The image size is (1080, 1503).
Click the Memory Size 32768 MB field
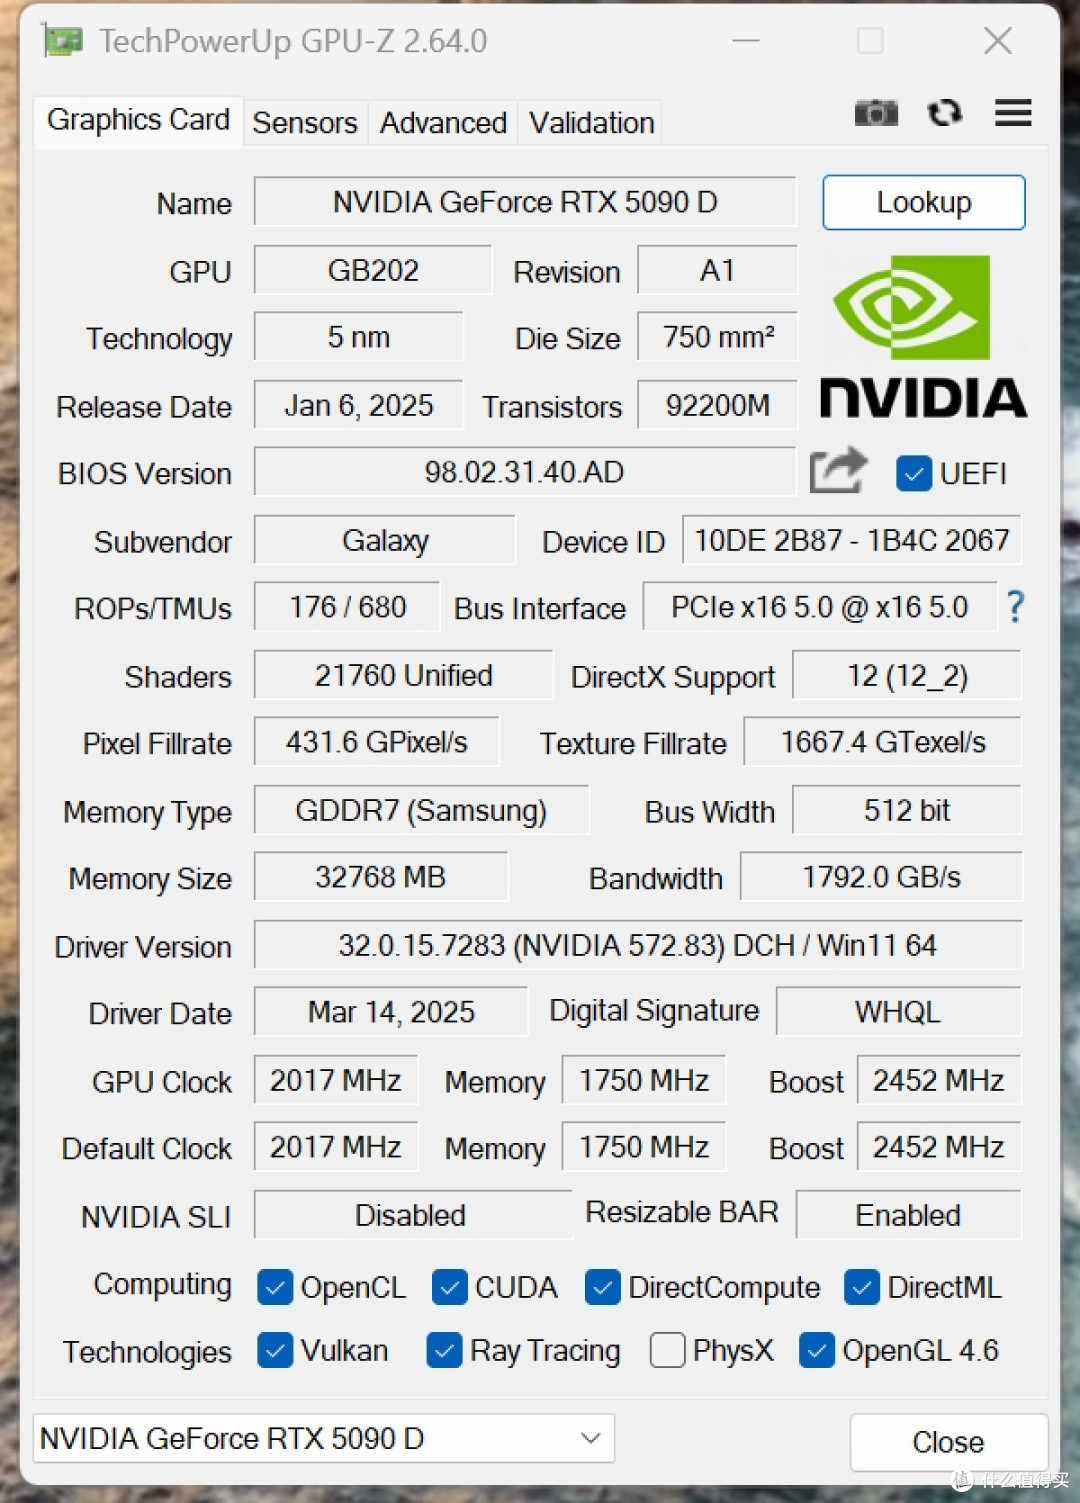[381, 877]
